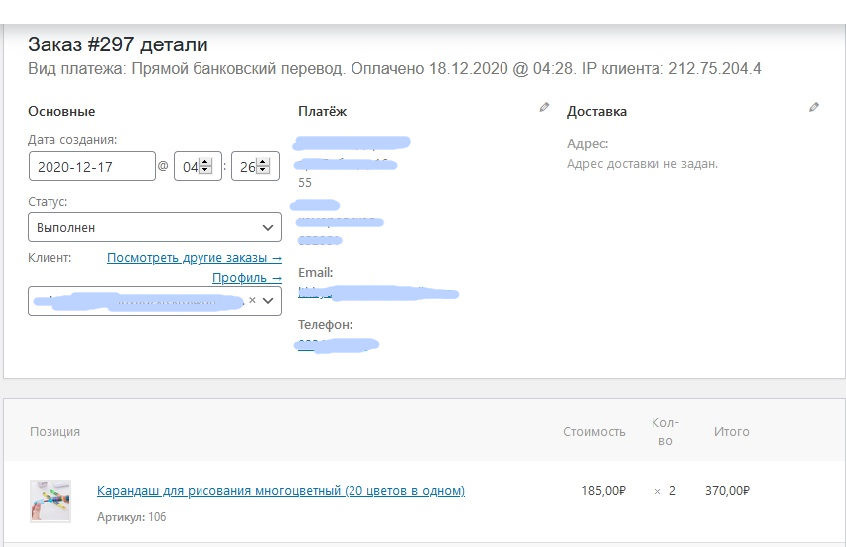Screen dimensions: 846x547
Task: Click the pencil icon next to Платёж
Action: (x=544, y=107)
